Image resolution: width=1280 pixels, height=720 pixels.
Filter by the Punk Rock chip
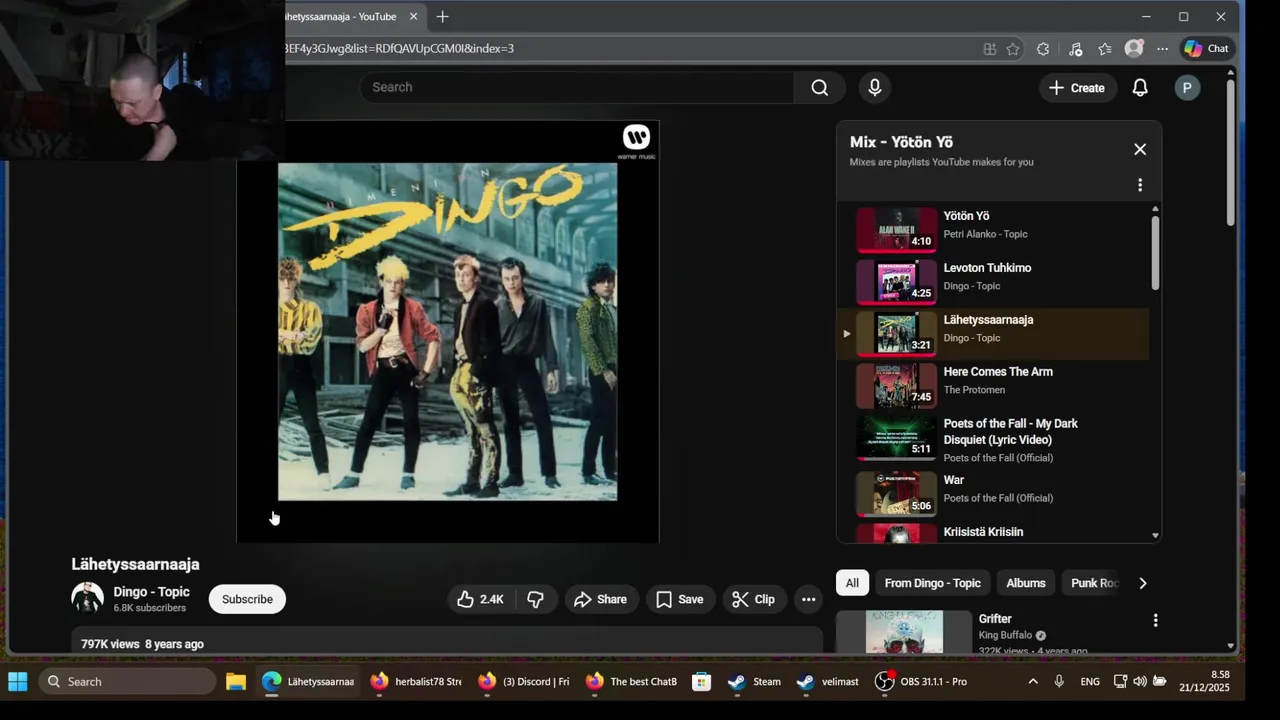1092,583
